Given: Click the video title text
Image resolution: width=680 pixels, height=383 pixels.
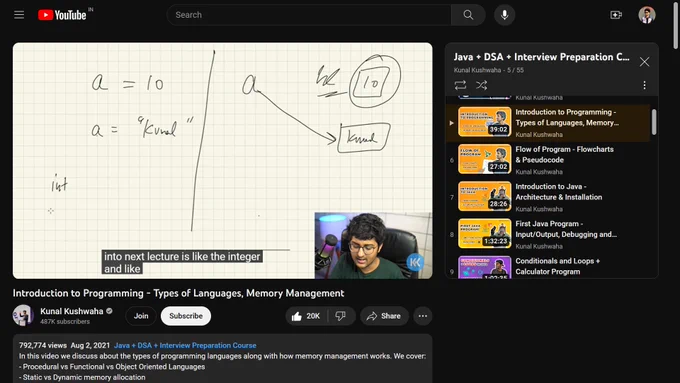Looking at the screenshot, I should pos(178,293).
